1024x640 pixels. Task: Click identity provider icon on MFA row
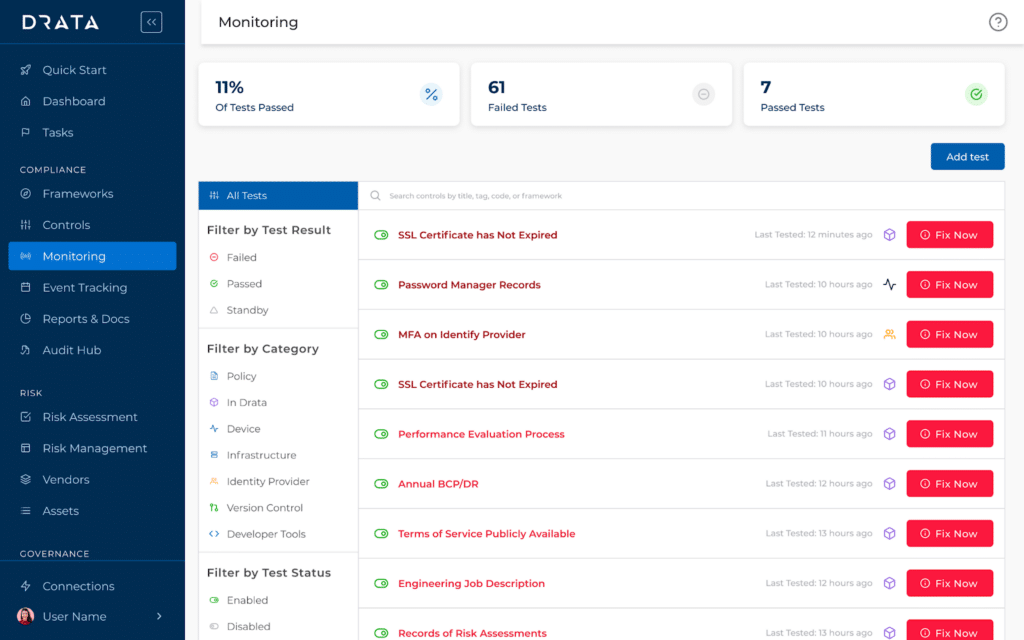(889, 335)
